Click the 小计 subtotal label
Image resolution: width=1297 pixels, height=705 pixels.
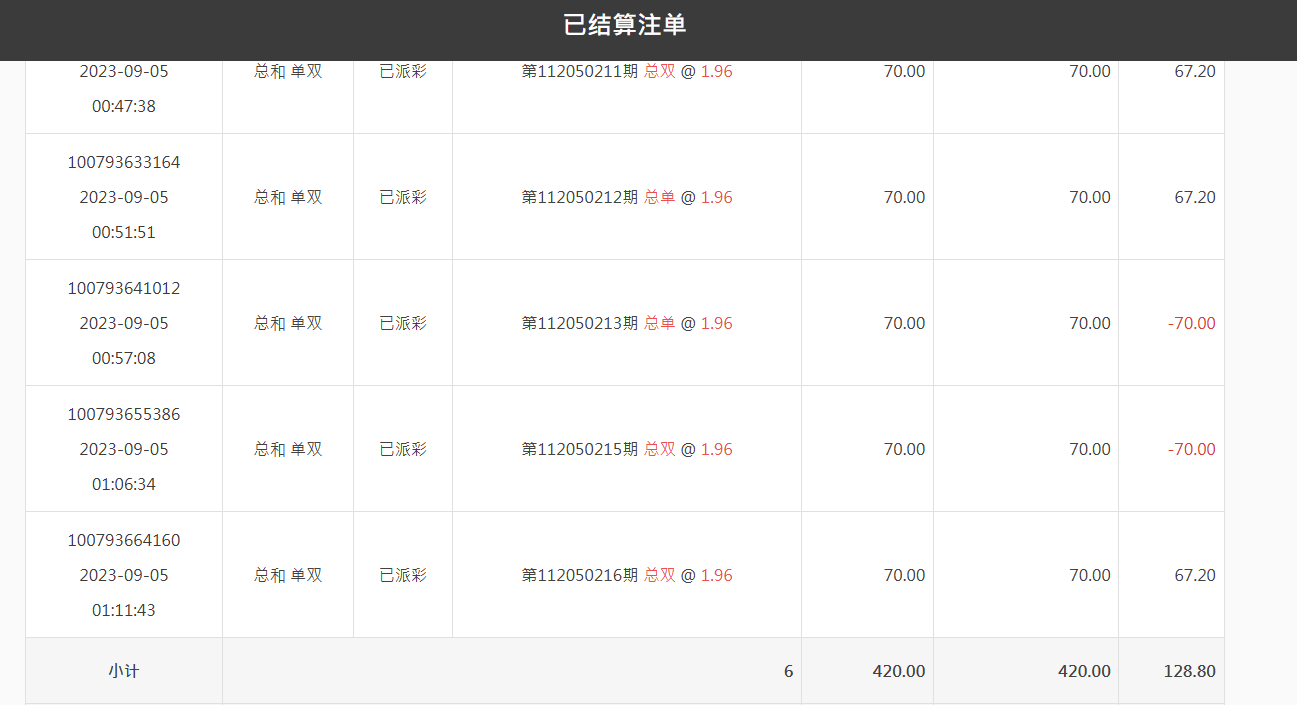124,671
